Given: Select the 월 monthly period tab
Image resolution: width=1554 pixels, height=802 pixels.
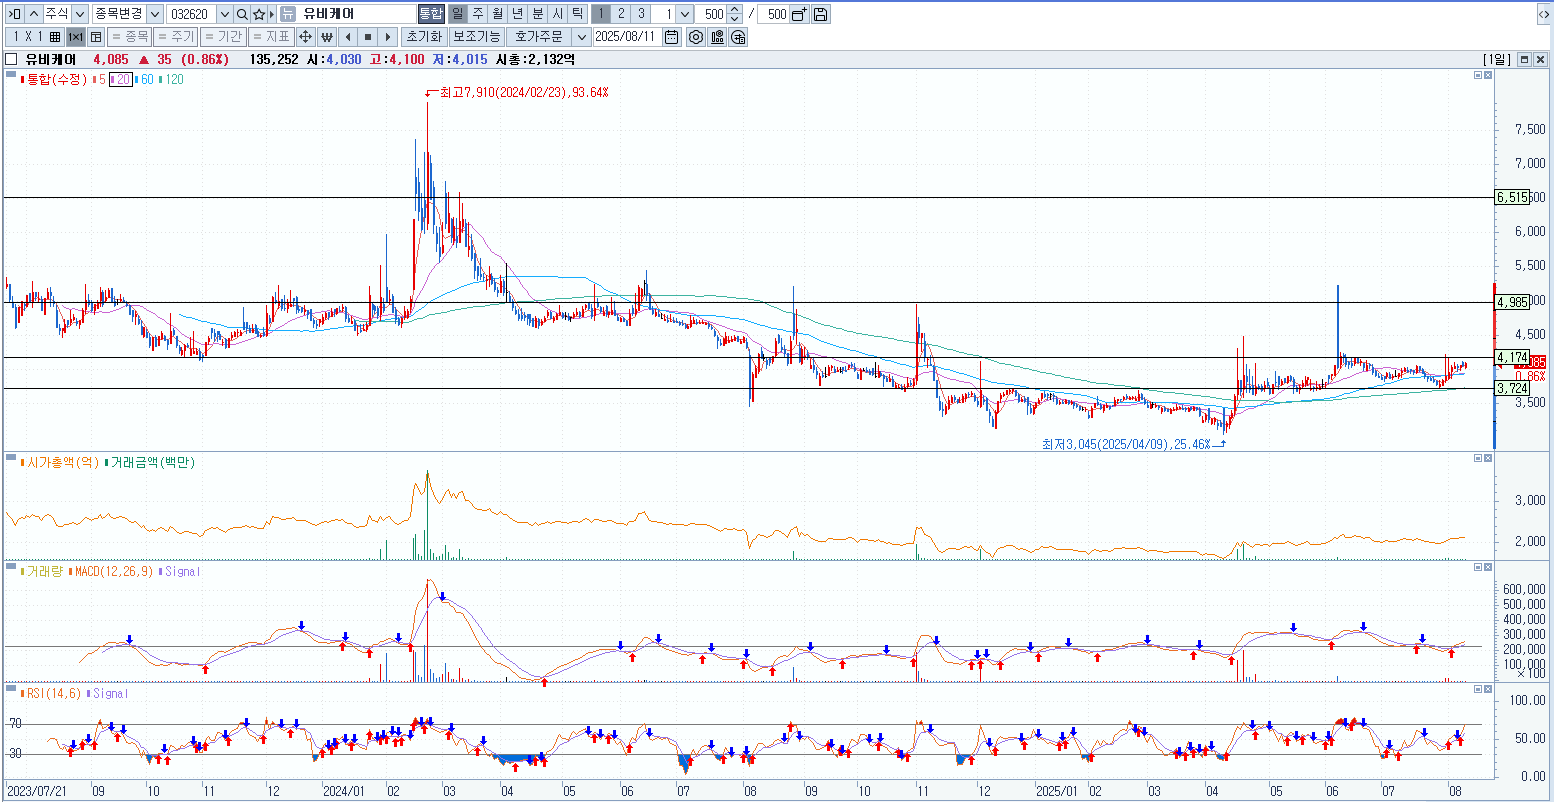Looking at the screenshot, I should [x=497, y=14].
